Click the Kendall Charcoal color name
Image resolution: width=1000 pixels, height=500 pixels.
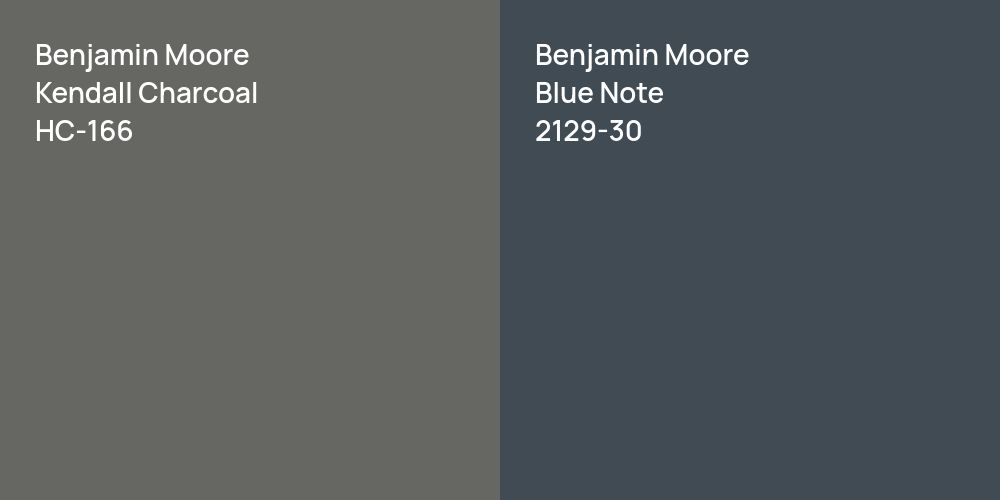[146, 93]
